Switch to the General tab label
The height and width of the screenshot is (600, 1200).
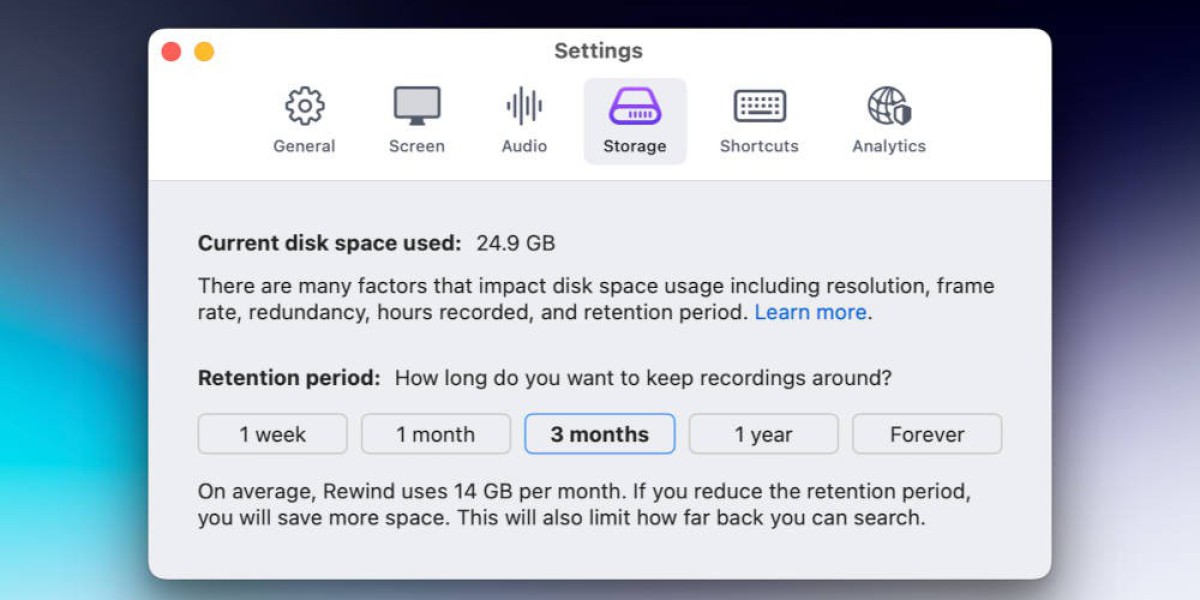click(304, 146)
